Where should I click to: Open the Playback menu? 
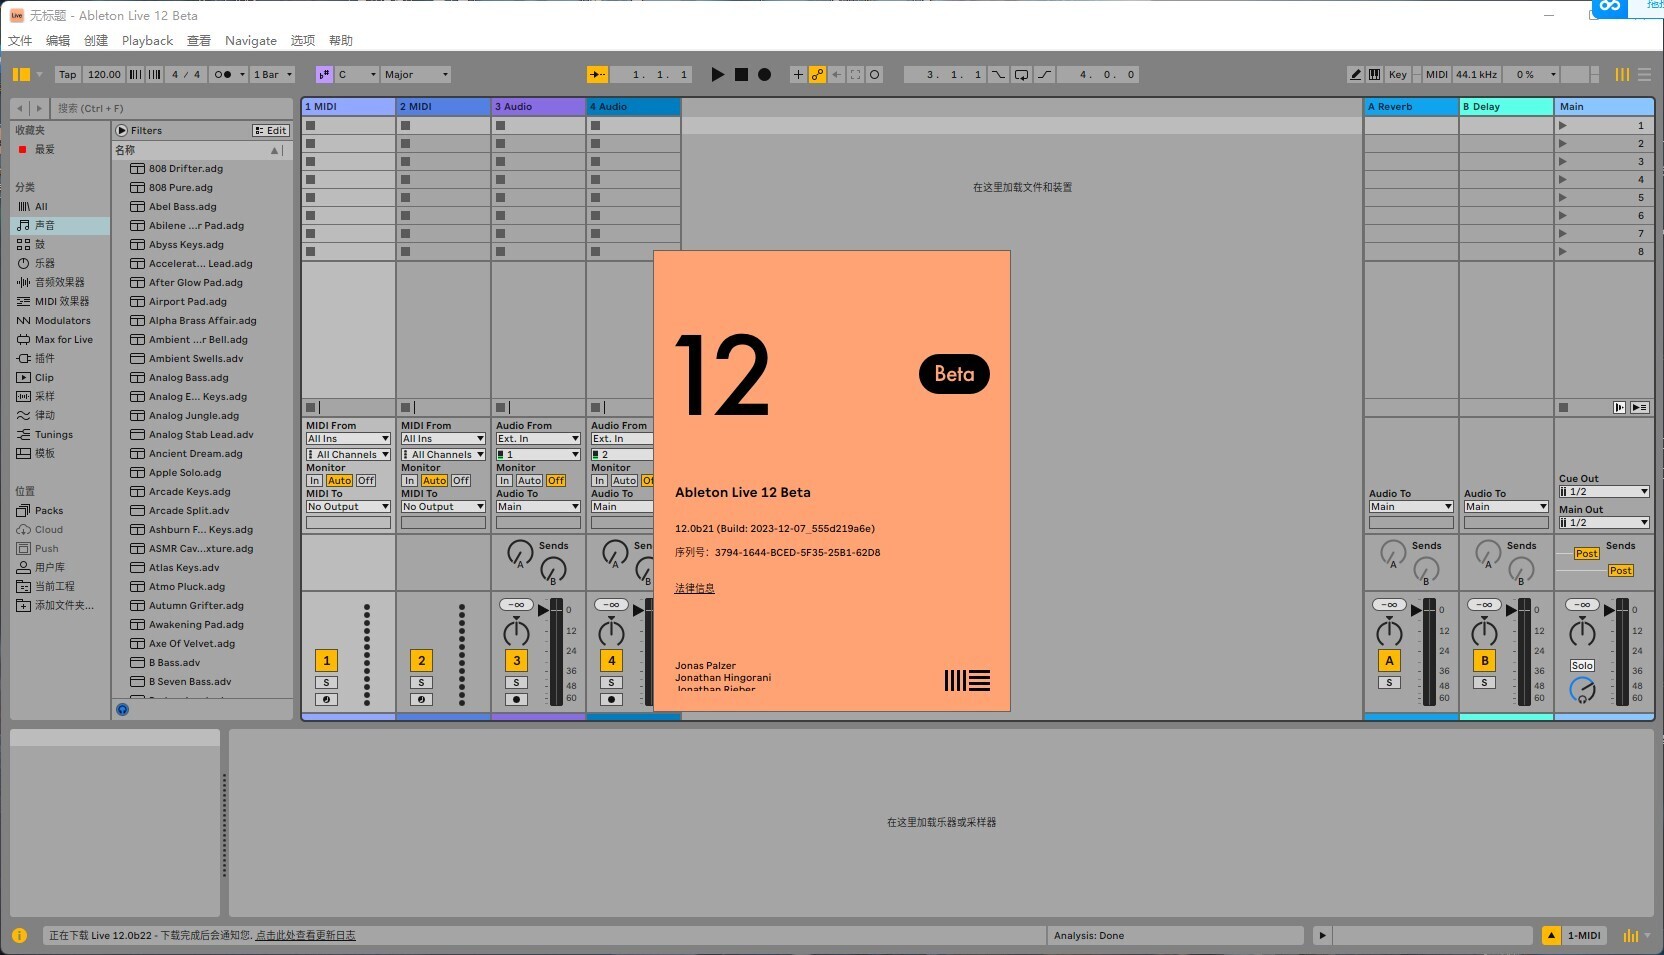[x=147, y=41]
